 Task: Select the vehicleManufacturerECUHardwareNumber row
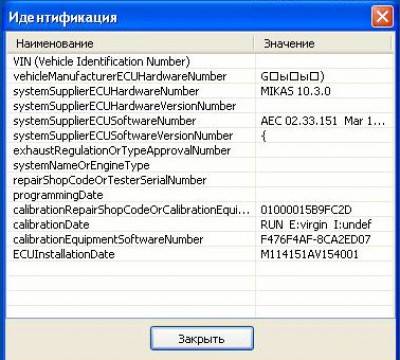point(200,76)
